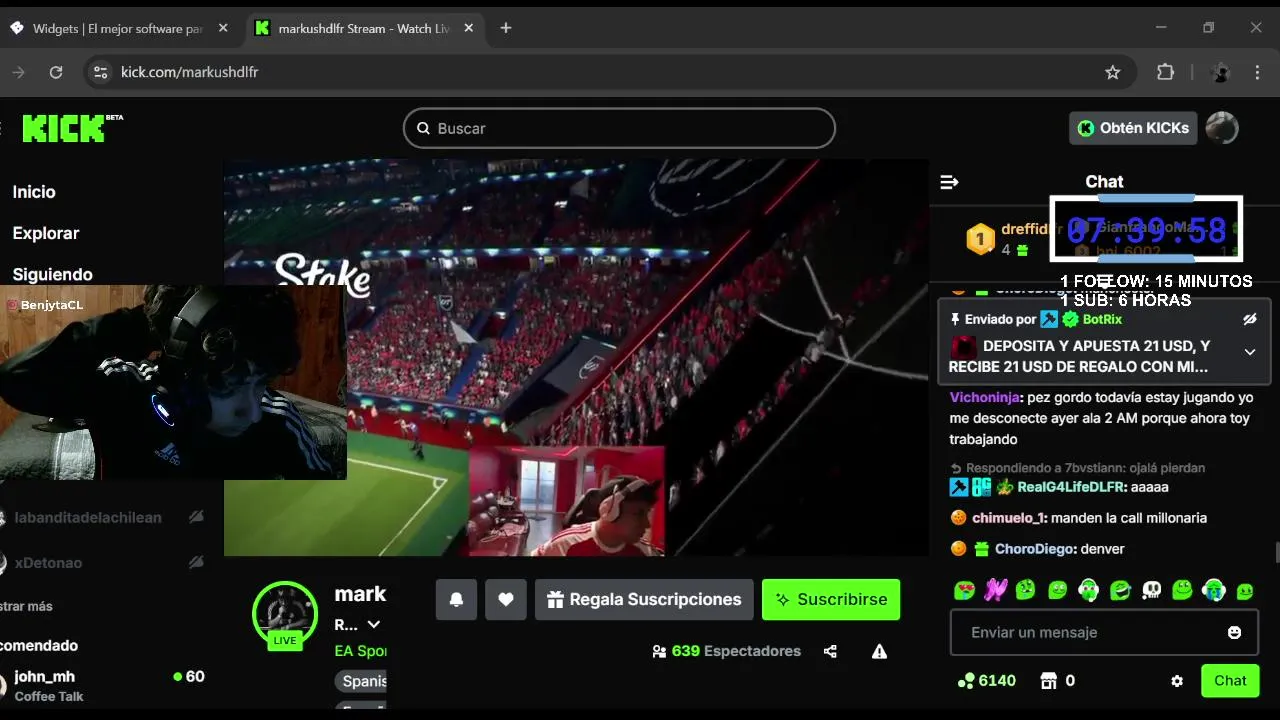Switch to markushdlfr Stream tab
The height and width of the screenshot is (720, 1280).
(x=363, y=28)
